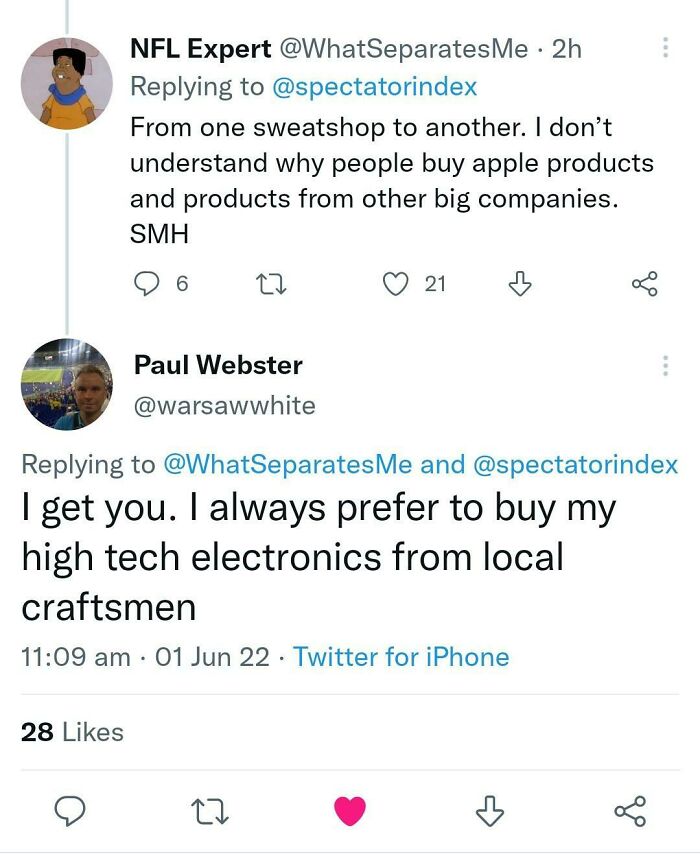Unlike Paul Webster's tweet with pink heart
The image size is (700, 854).
pyautogui.click(x=349, y=811)
